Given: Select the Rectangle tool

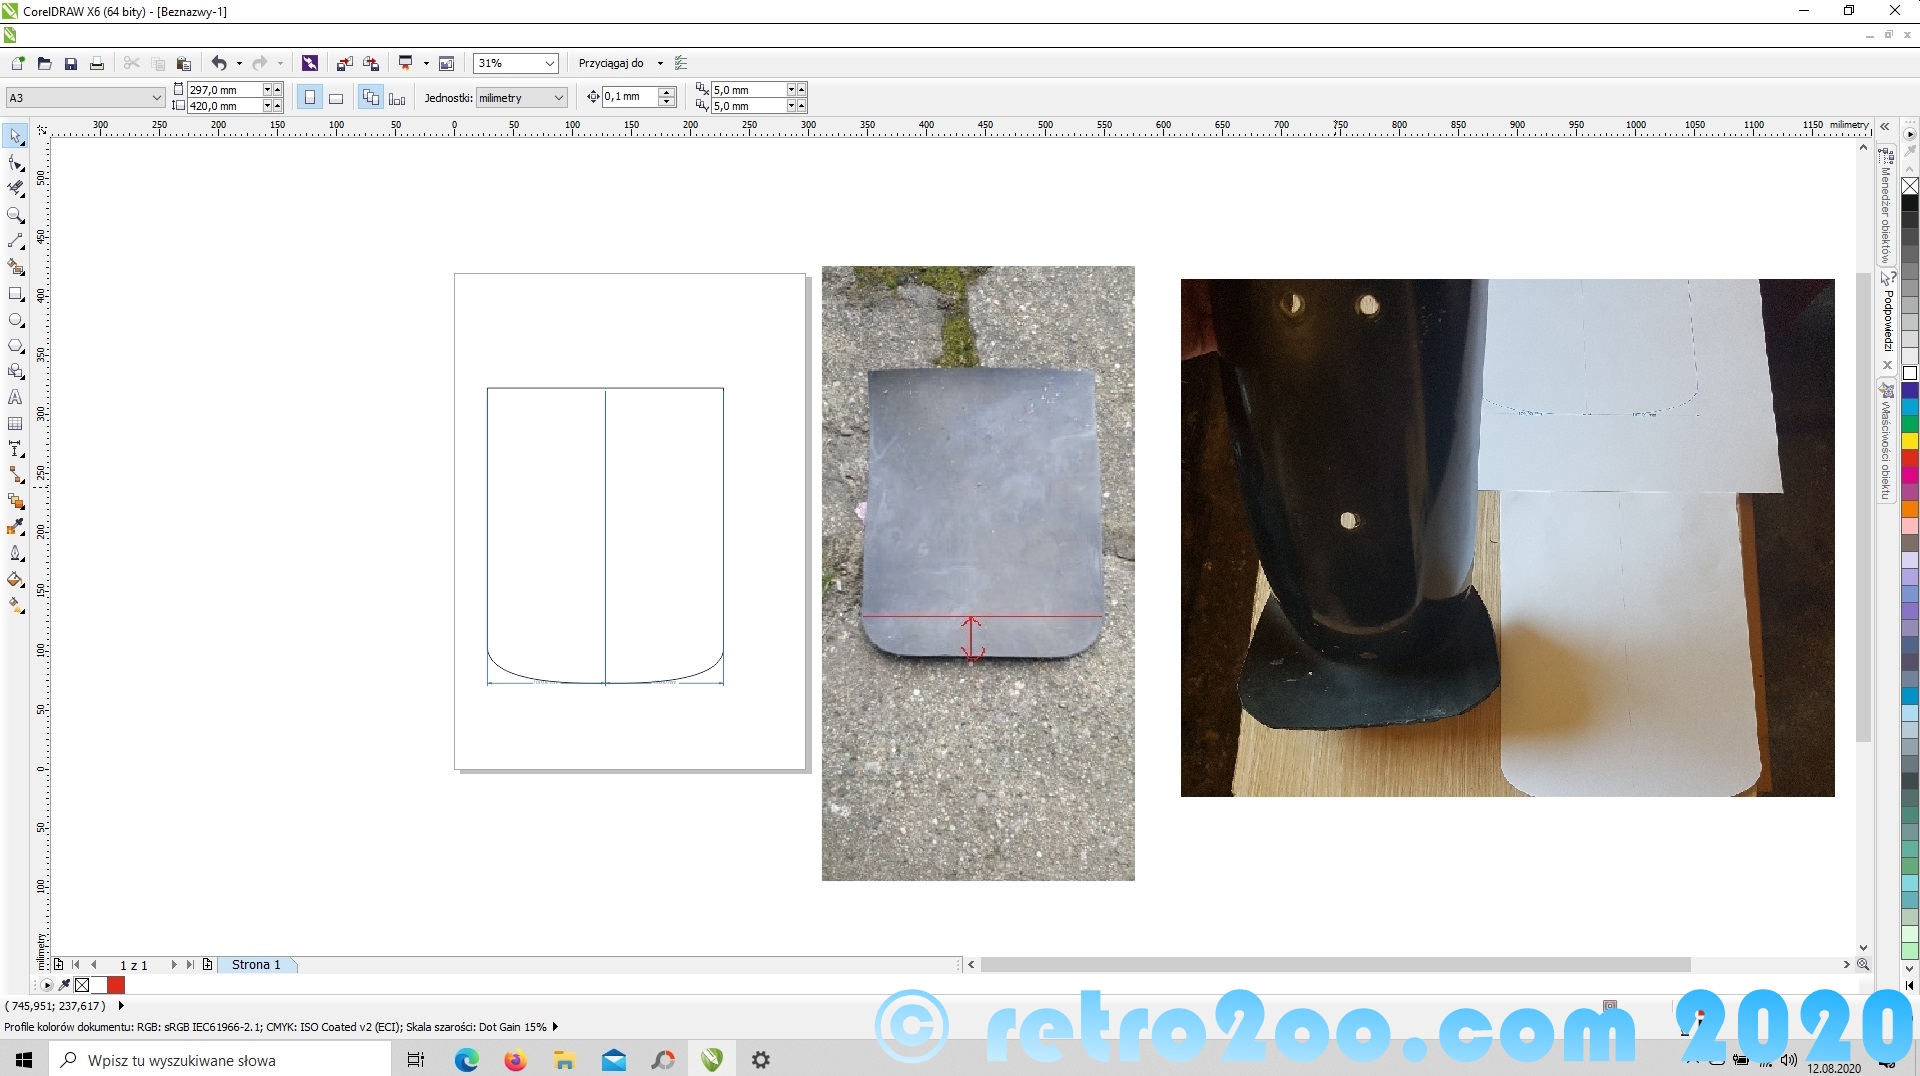Looking at the screenshot, I should click(16, 294).
